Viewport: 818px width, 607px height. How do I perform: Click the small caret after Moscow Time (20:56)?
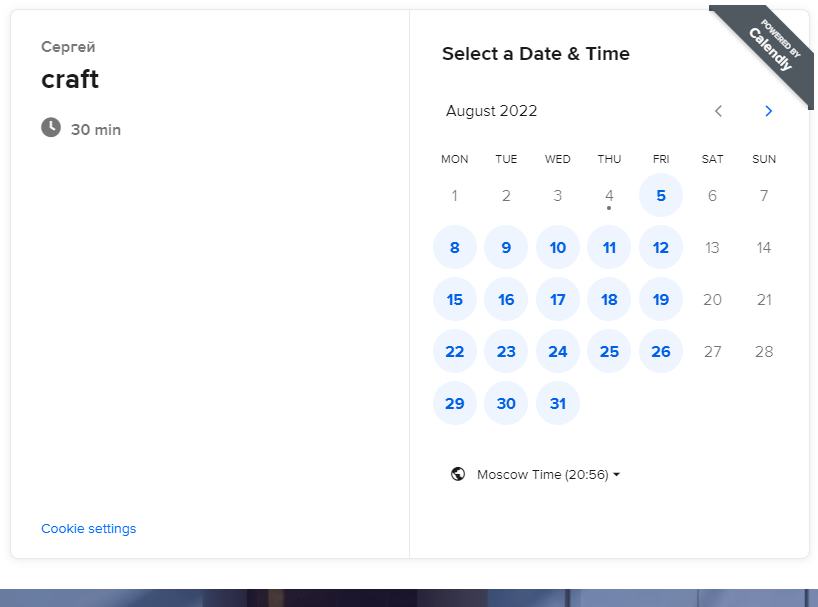[617, 475]
